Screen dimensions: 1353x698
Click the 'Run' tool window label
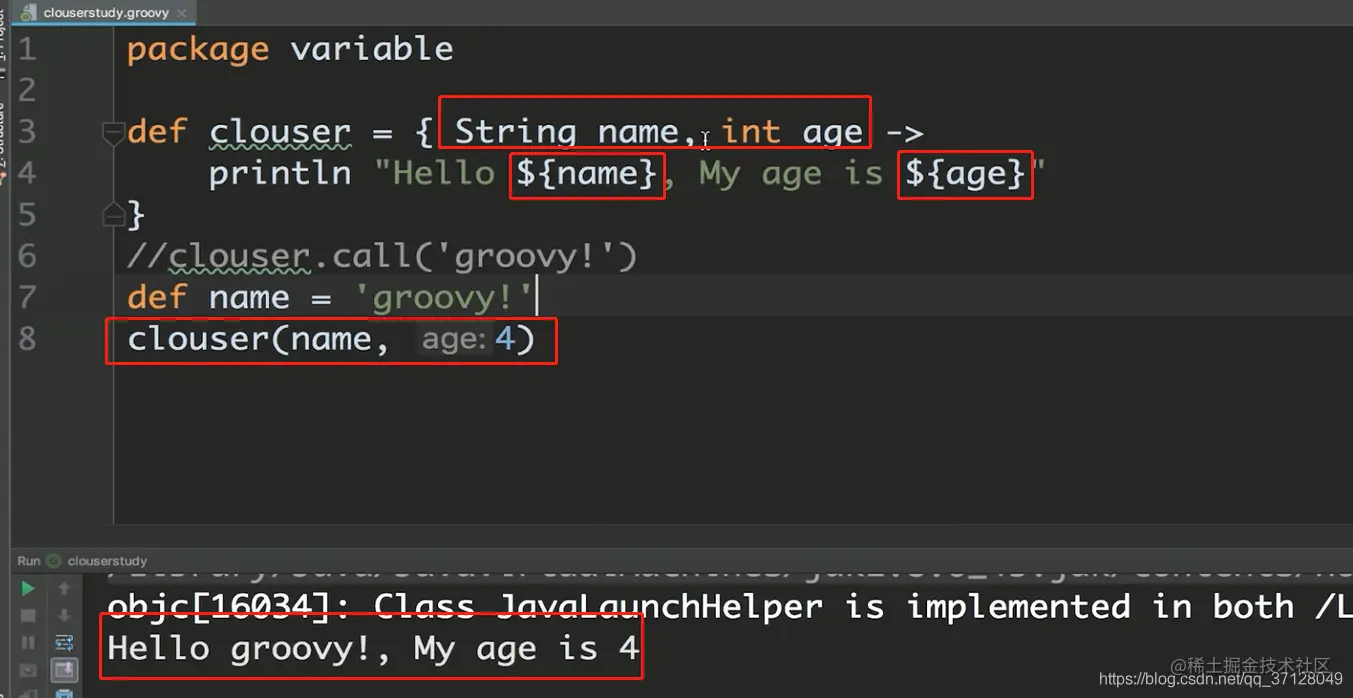coord(28,561)
